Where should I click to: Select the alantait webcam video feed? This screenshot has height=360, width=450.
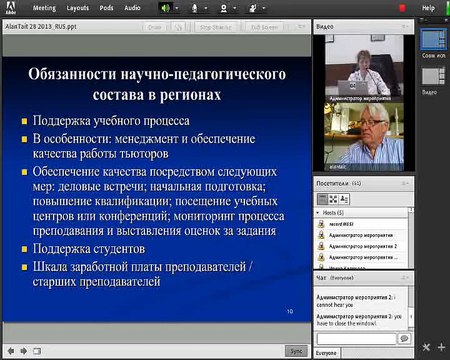(364, 137)
